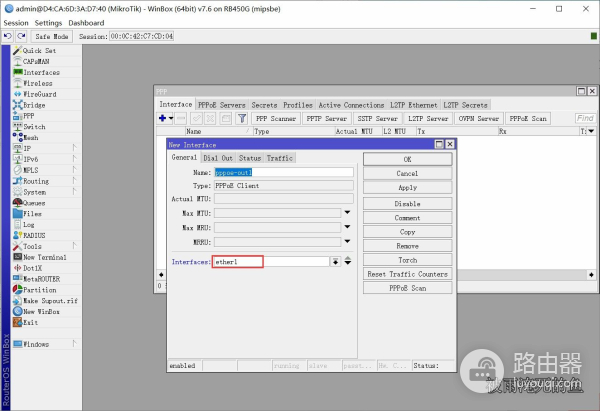Switch to the Secrets tab
600x411 pixels.
(264, 105)
